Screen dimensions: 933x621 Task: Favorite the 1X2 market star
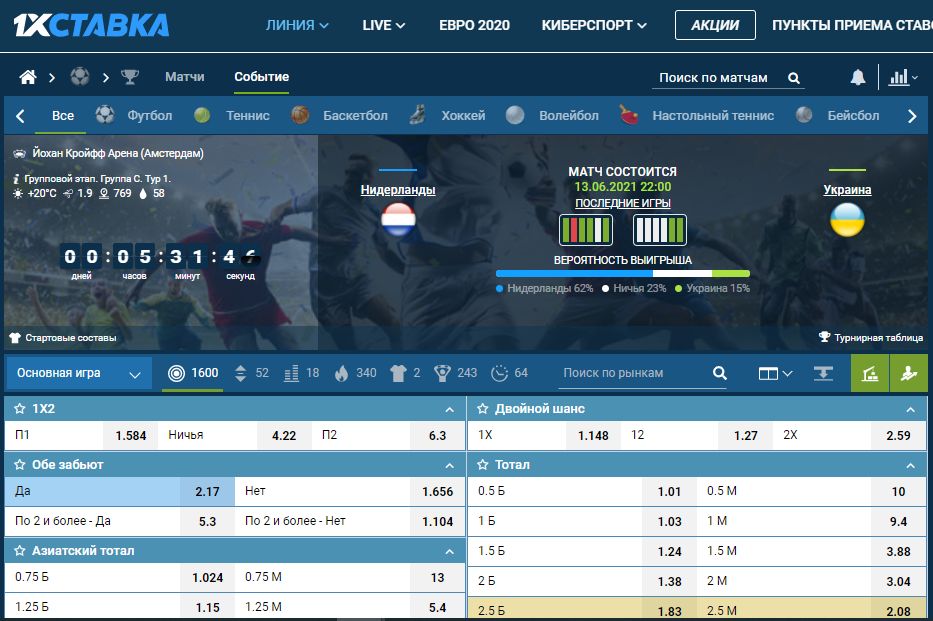[20, 409]
